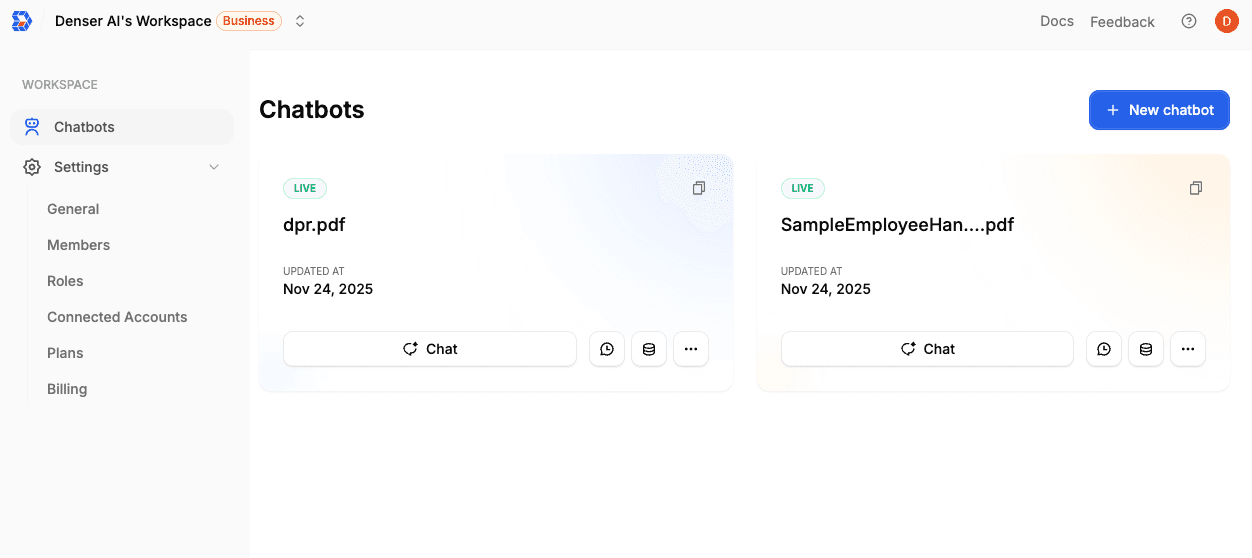The height and width of the screenshot is (558, 1252).
Task: Open the help question mark icon
Action: [1188, 21]
